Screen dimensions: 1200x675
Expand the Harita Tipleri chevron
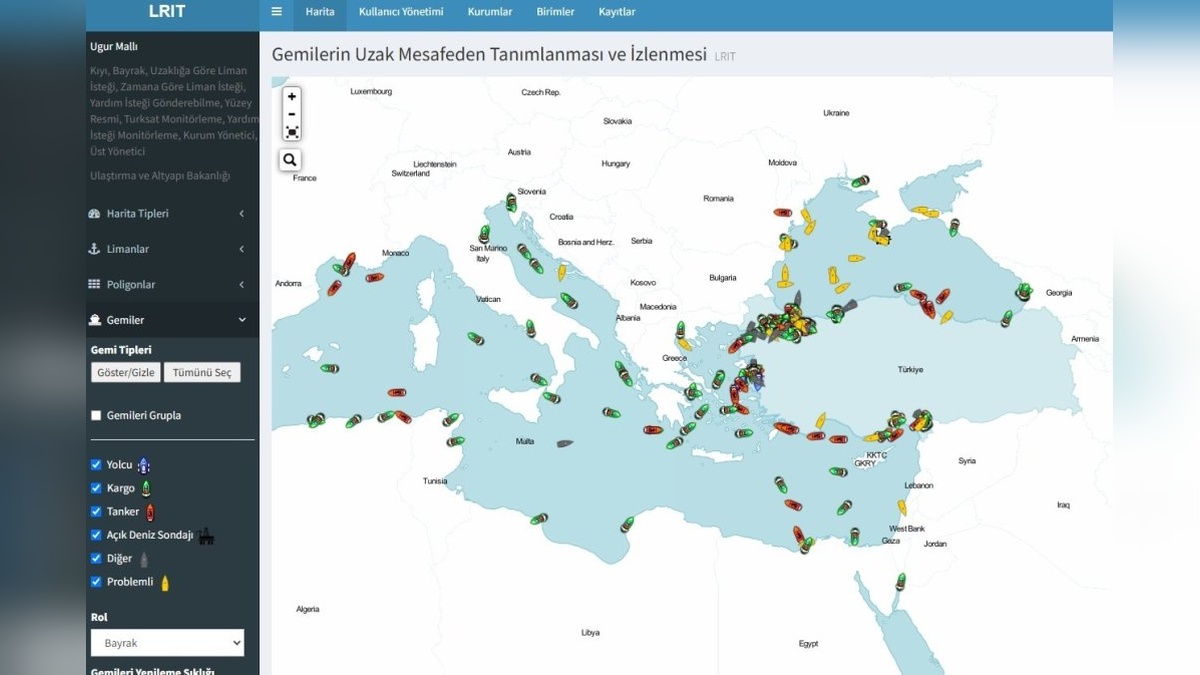[242, 214]
